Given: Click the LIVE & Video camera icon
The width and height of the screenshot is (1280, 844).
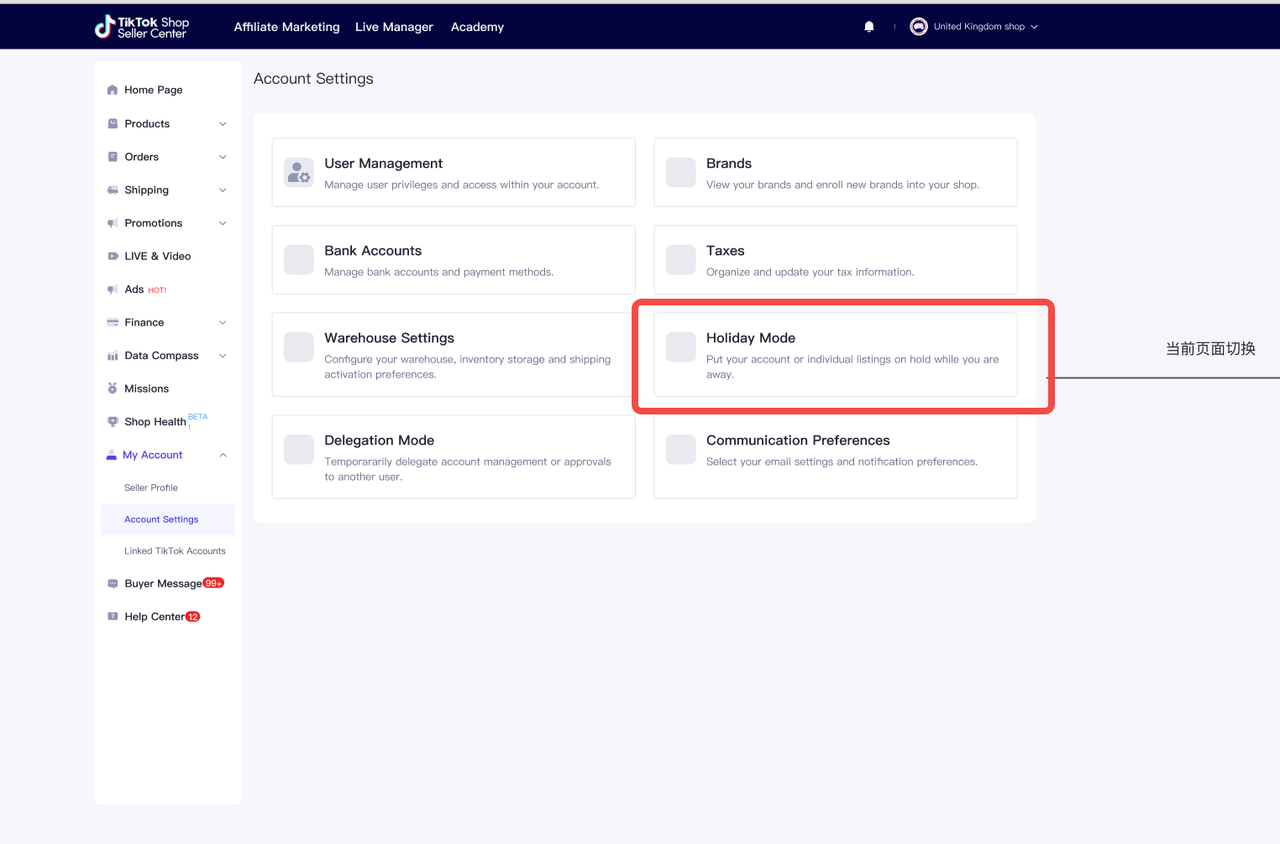Looking at the screenshot, I should [x=113, y=256].
